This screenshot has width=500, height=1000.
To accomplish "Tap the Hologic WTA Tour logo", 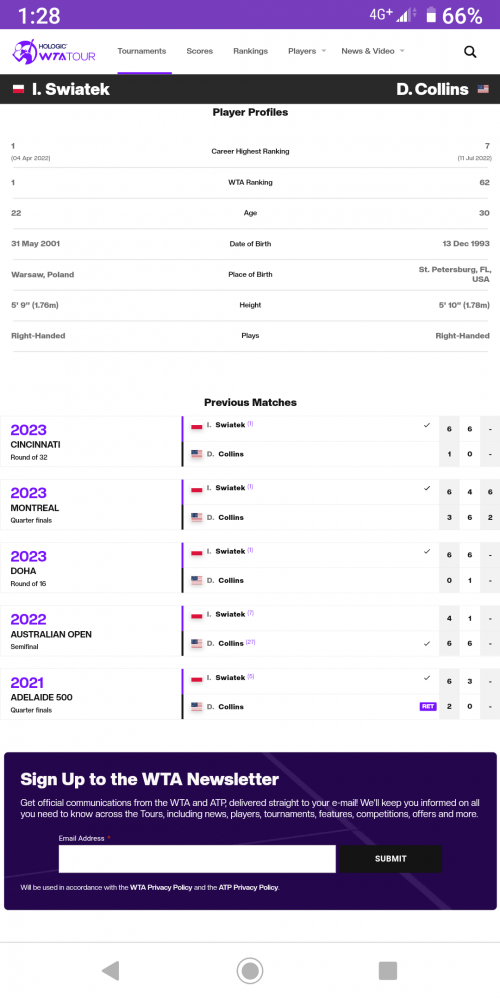I will pos(54,52).
